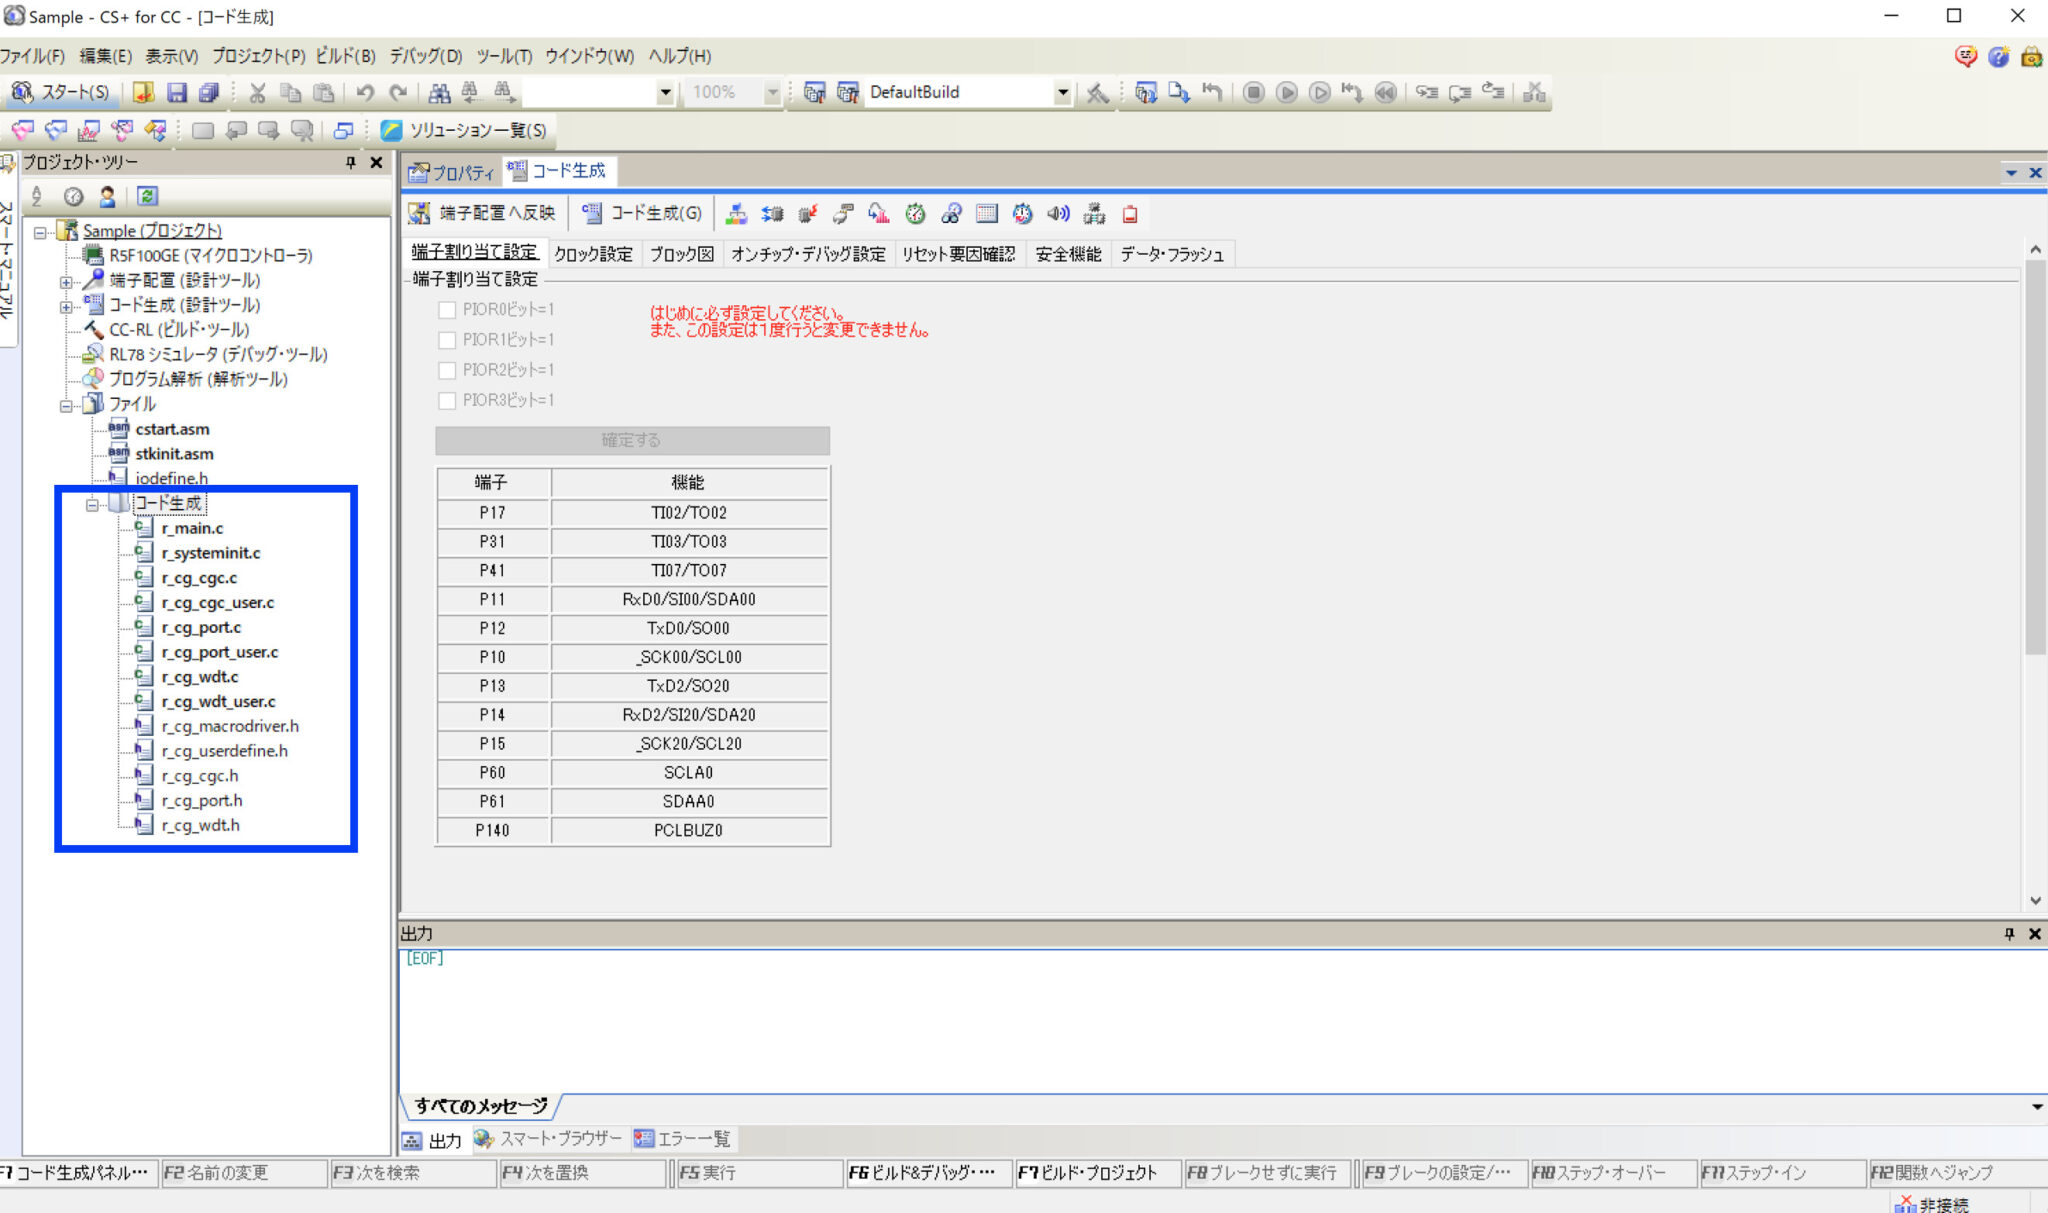Check the PIOR1ビット=1 checkbox
Viewport: 2048px width, 1213px height.
(x=447, y=340)
